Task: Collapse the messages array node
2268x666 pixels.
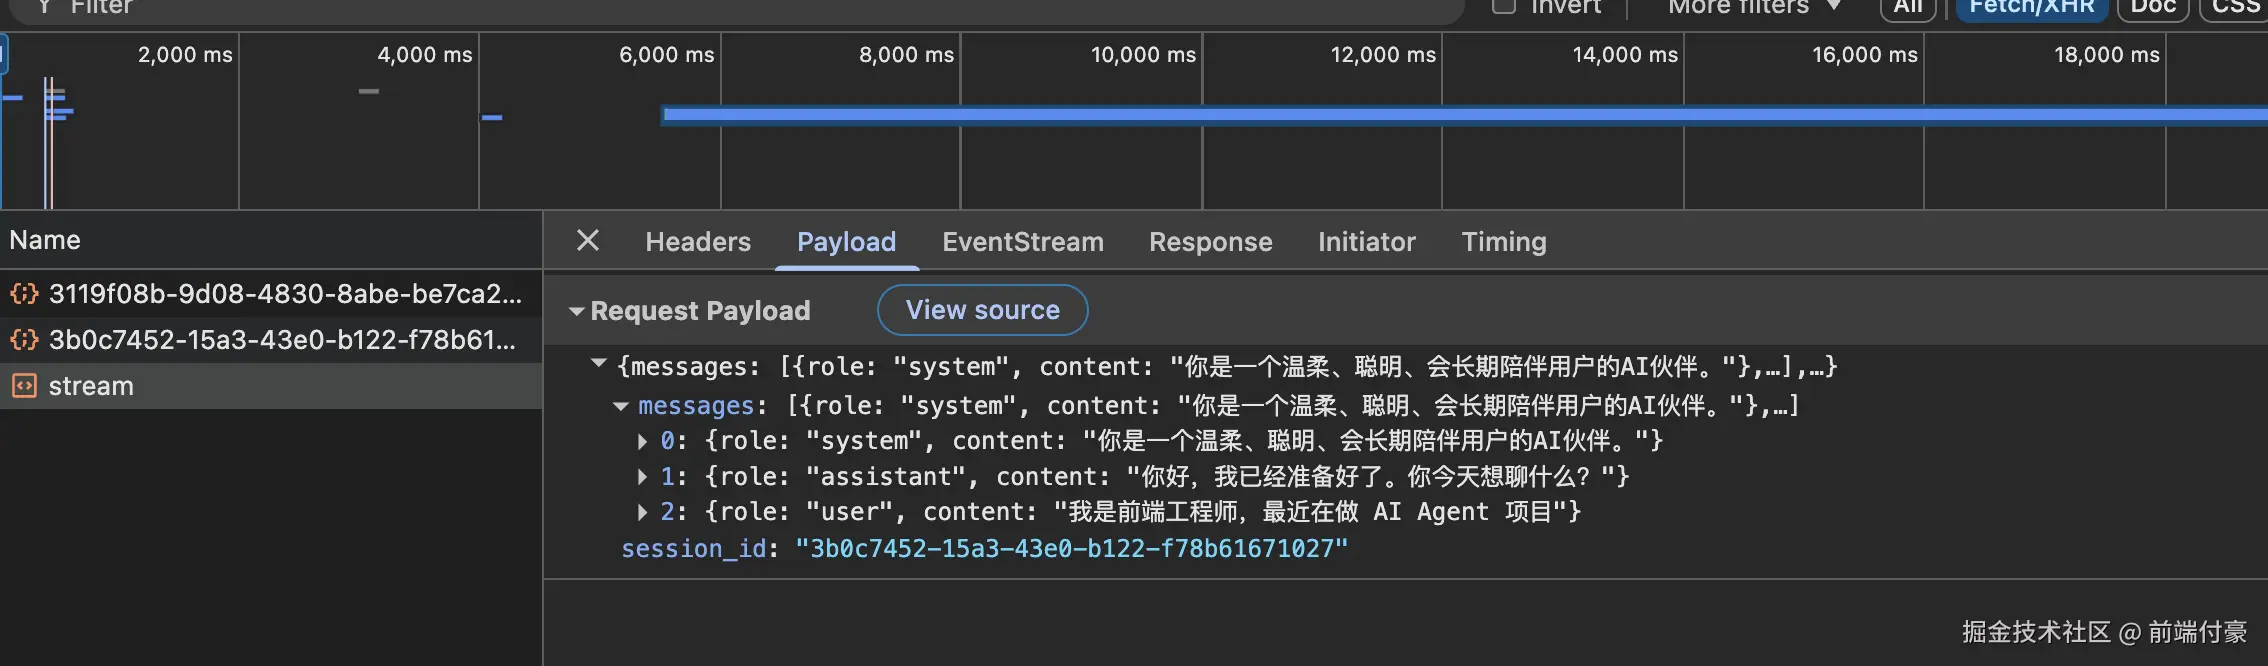Action: coord(621,406)
